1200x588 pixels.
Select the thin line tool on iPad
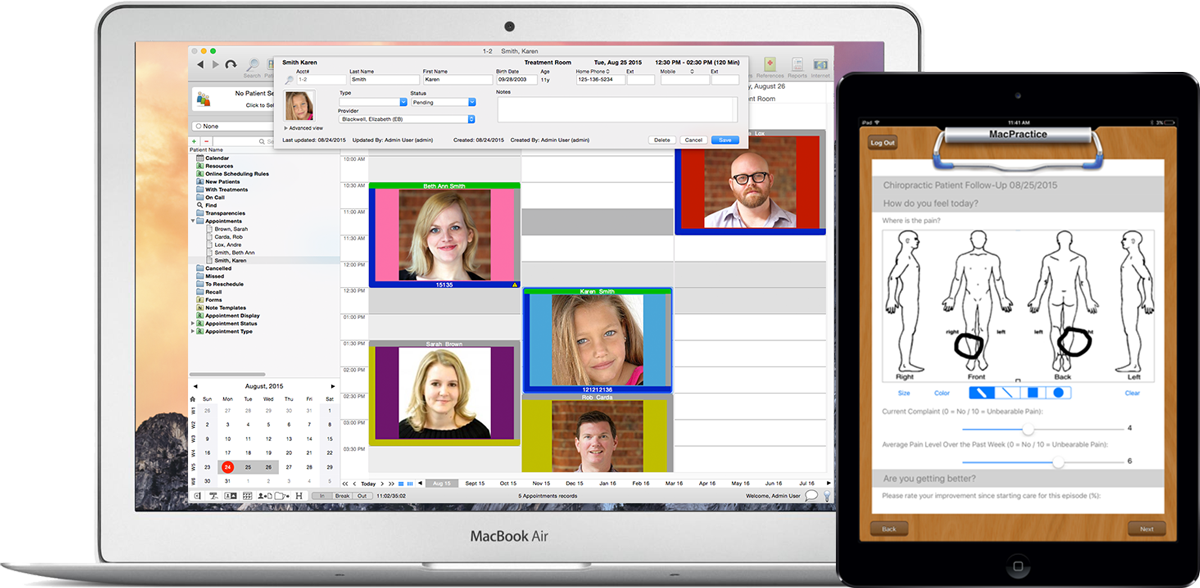(x=1007, y=393)
